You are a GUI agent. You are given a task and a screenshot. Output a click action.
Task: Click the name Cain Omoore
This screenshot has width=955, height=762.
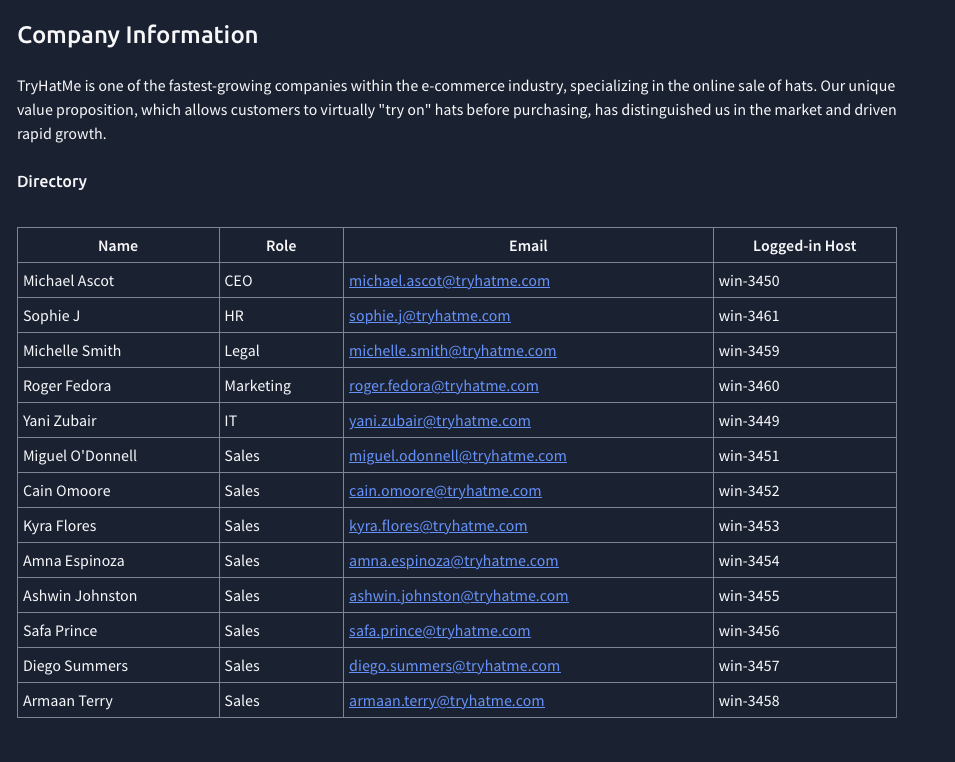coord(67,491)
